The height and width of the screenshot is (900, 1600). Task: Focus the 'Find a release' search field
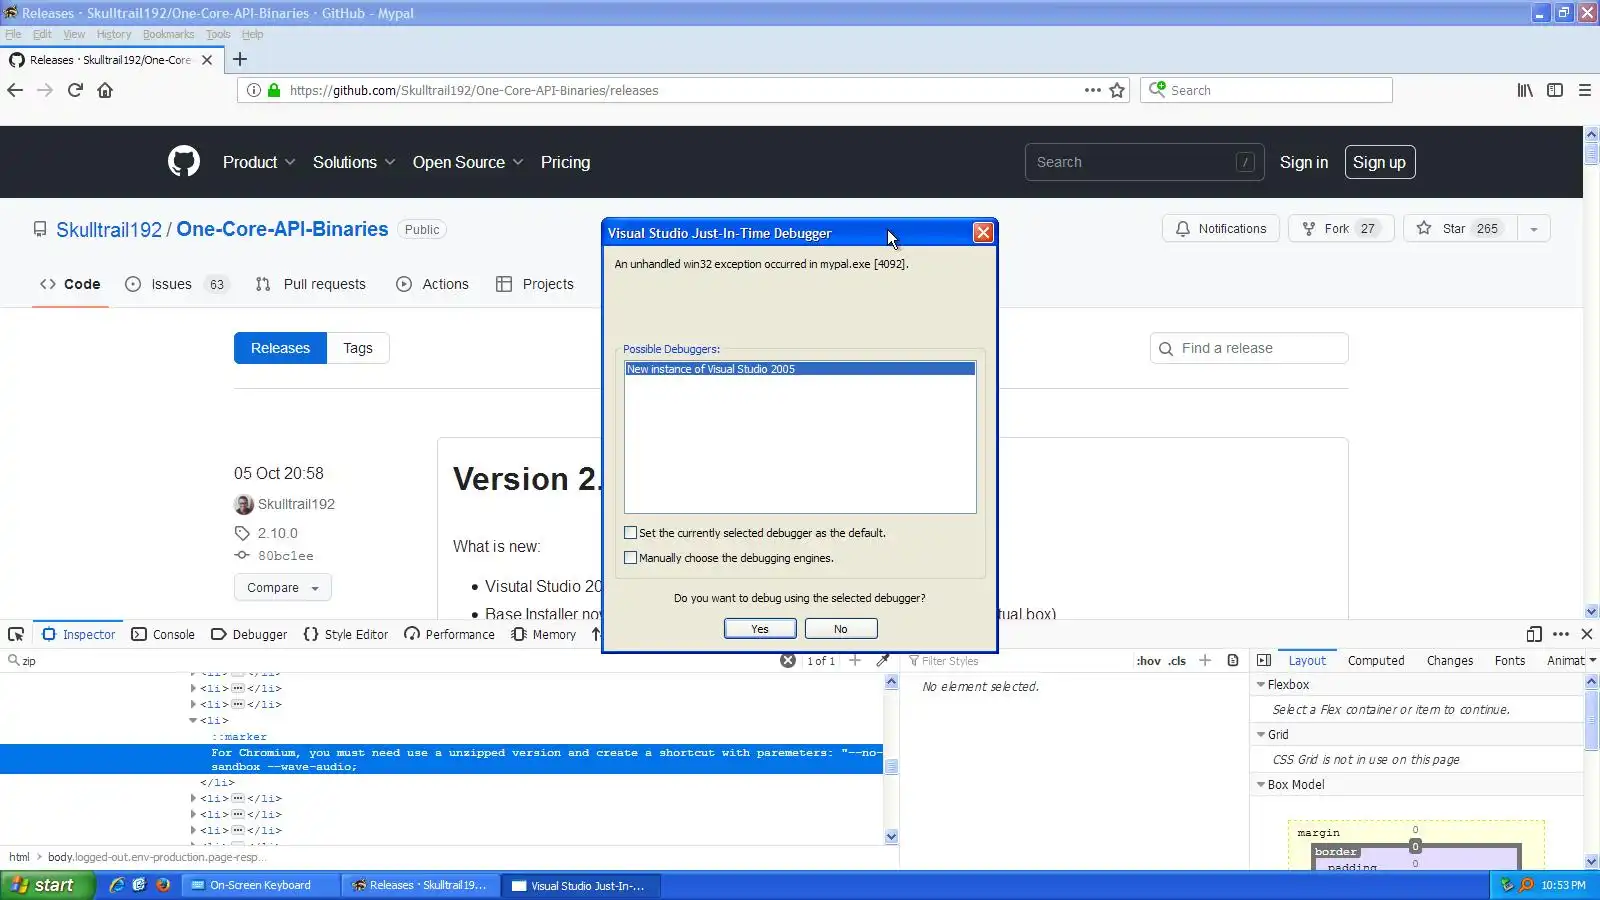click(x=1249, y=348)
